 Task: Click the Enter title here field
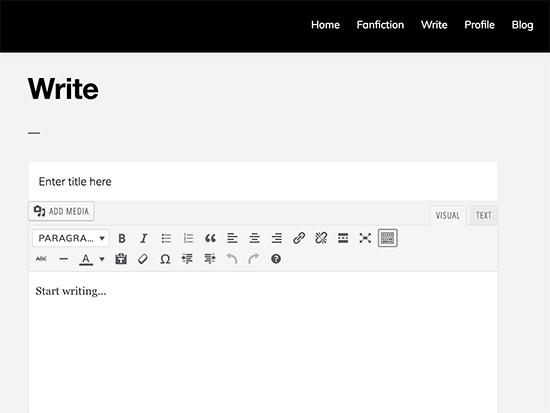(263, 181)
